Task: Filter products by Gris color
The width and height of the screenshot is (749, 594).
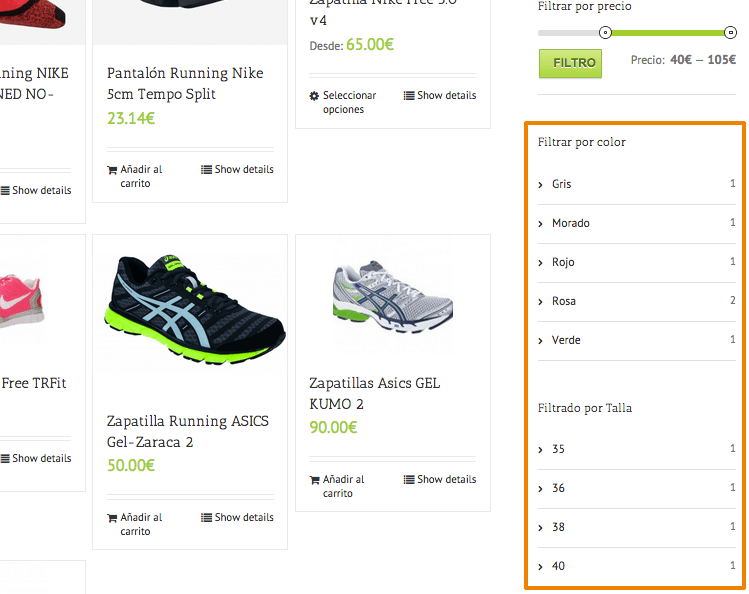Action: coord(561,184)
